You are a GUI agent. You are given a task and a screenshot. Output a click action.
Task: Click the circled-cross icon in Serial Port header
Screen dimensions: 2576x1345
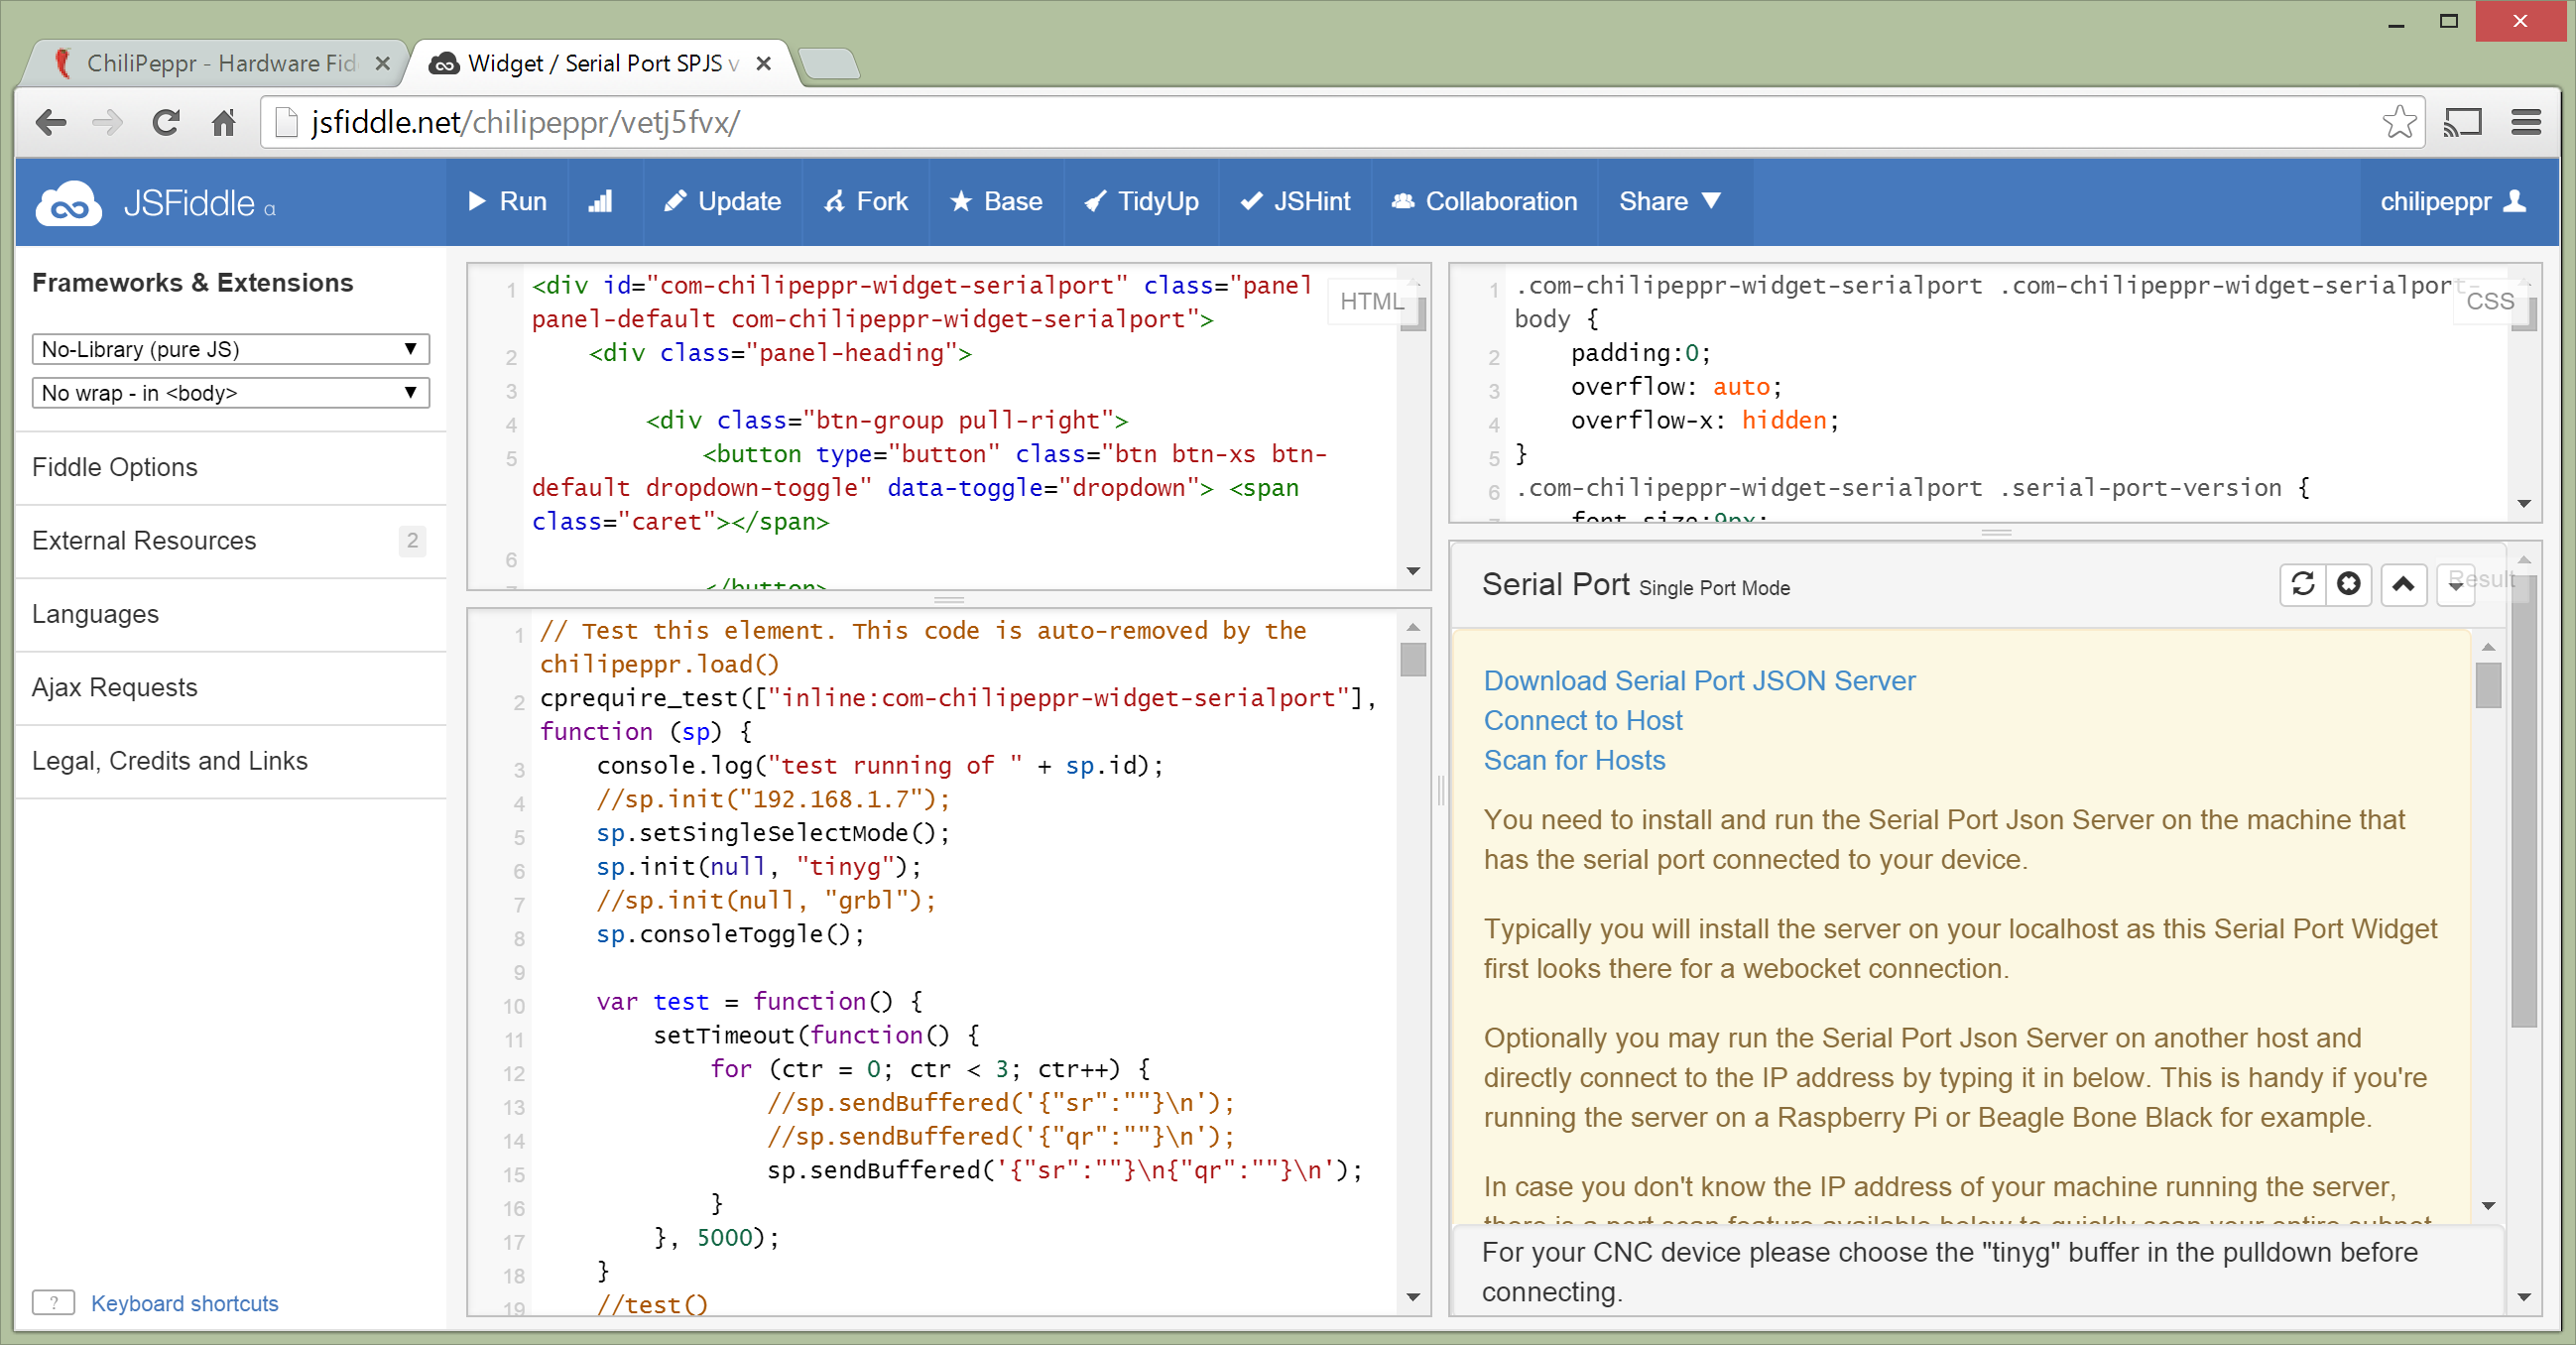pos(2348,584)
